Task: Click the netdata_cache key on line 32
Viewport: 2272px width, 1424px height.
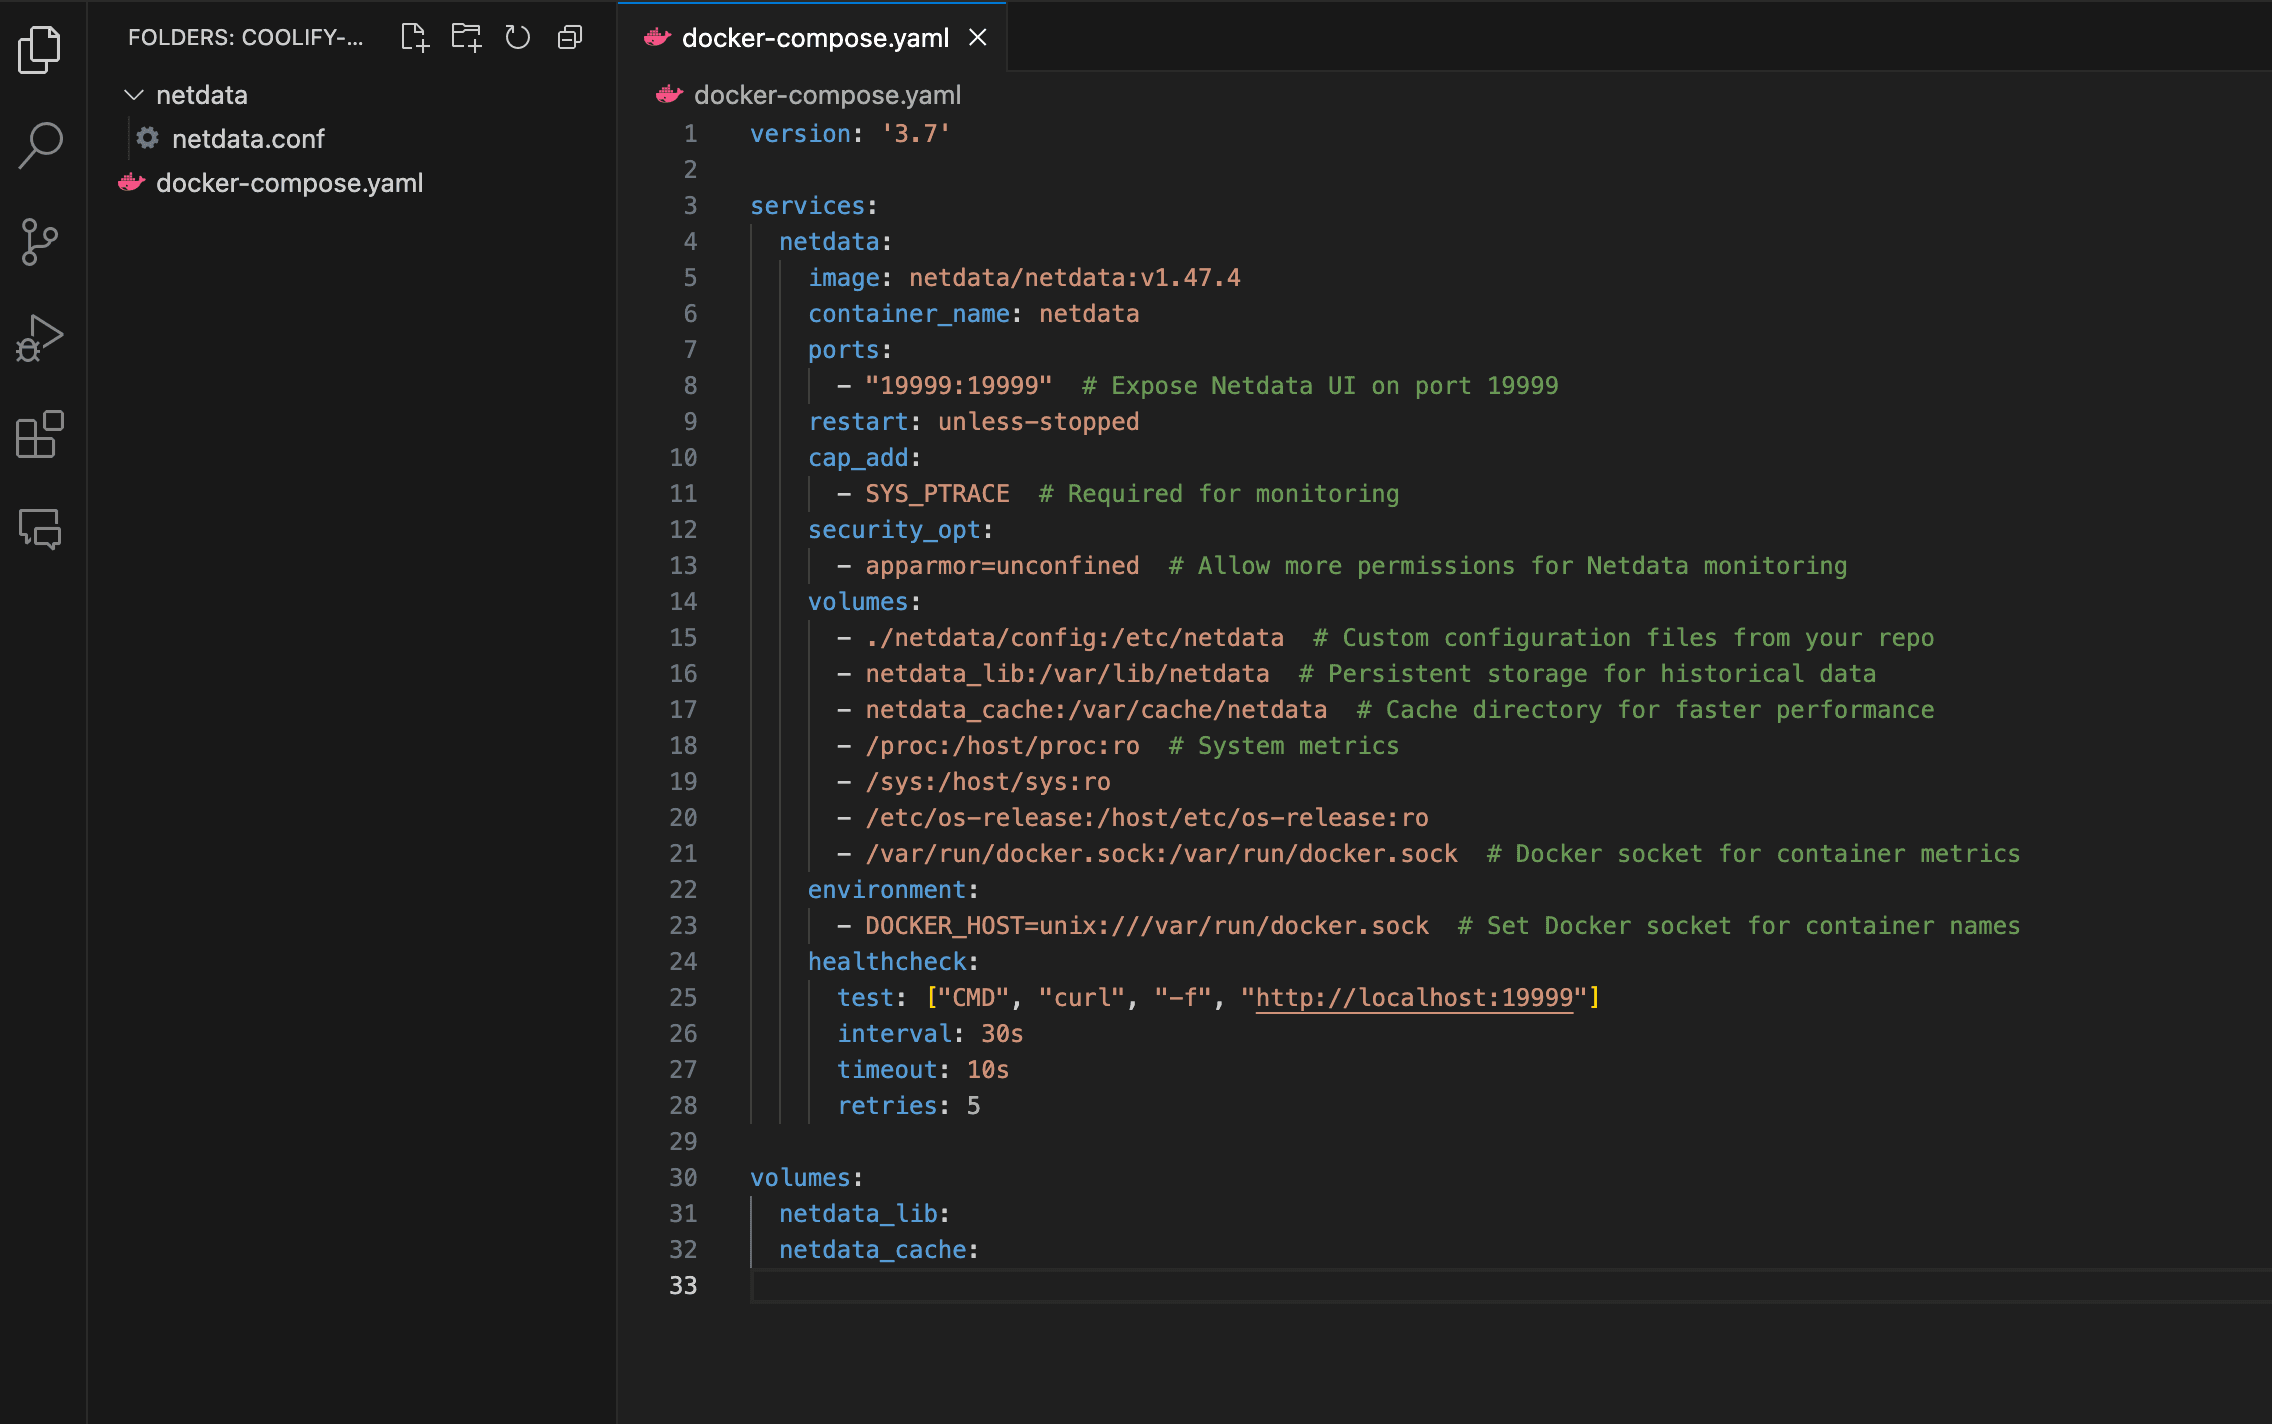Action: tap(873, 1249)
